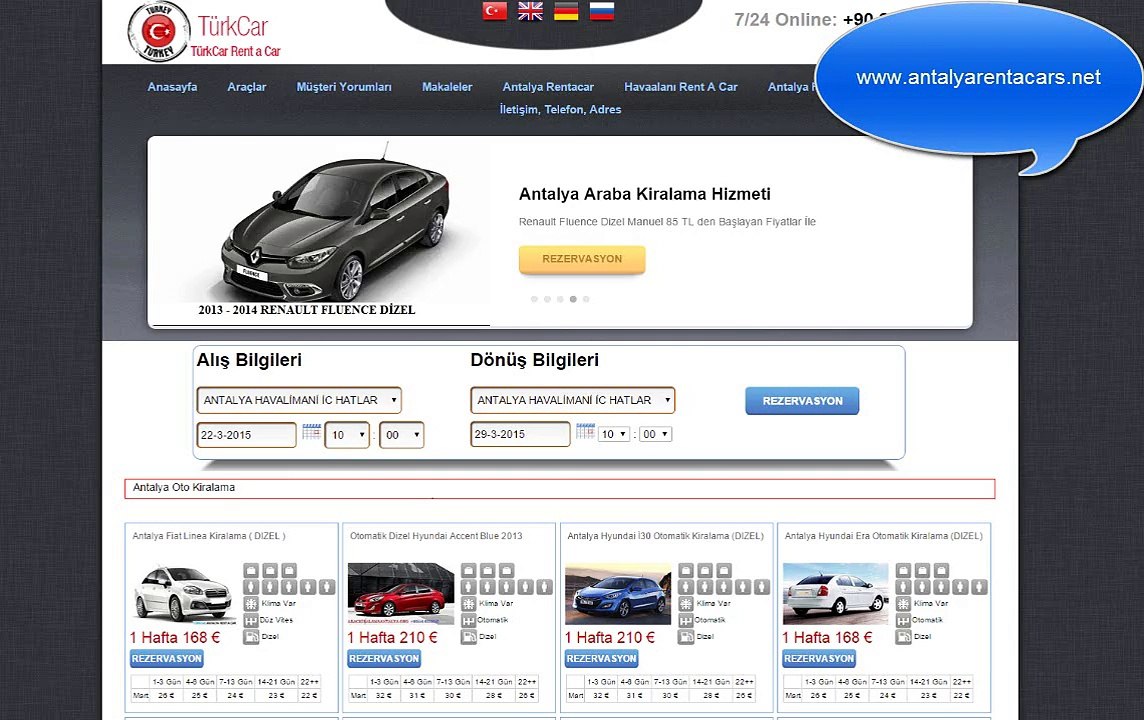Choose the German flag language
1144x720 pixels.
566,10
